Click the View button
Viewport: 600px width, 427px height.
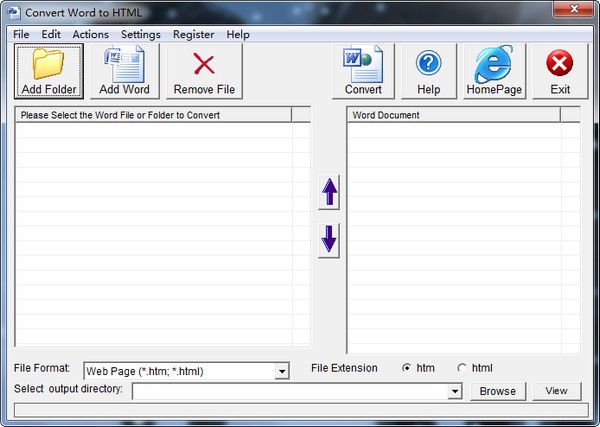pyautogui.click(x=557, y=391)
